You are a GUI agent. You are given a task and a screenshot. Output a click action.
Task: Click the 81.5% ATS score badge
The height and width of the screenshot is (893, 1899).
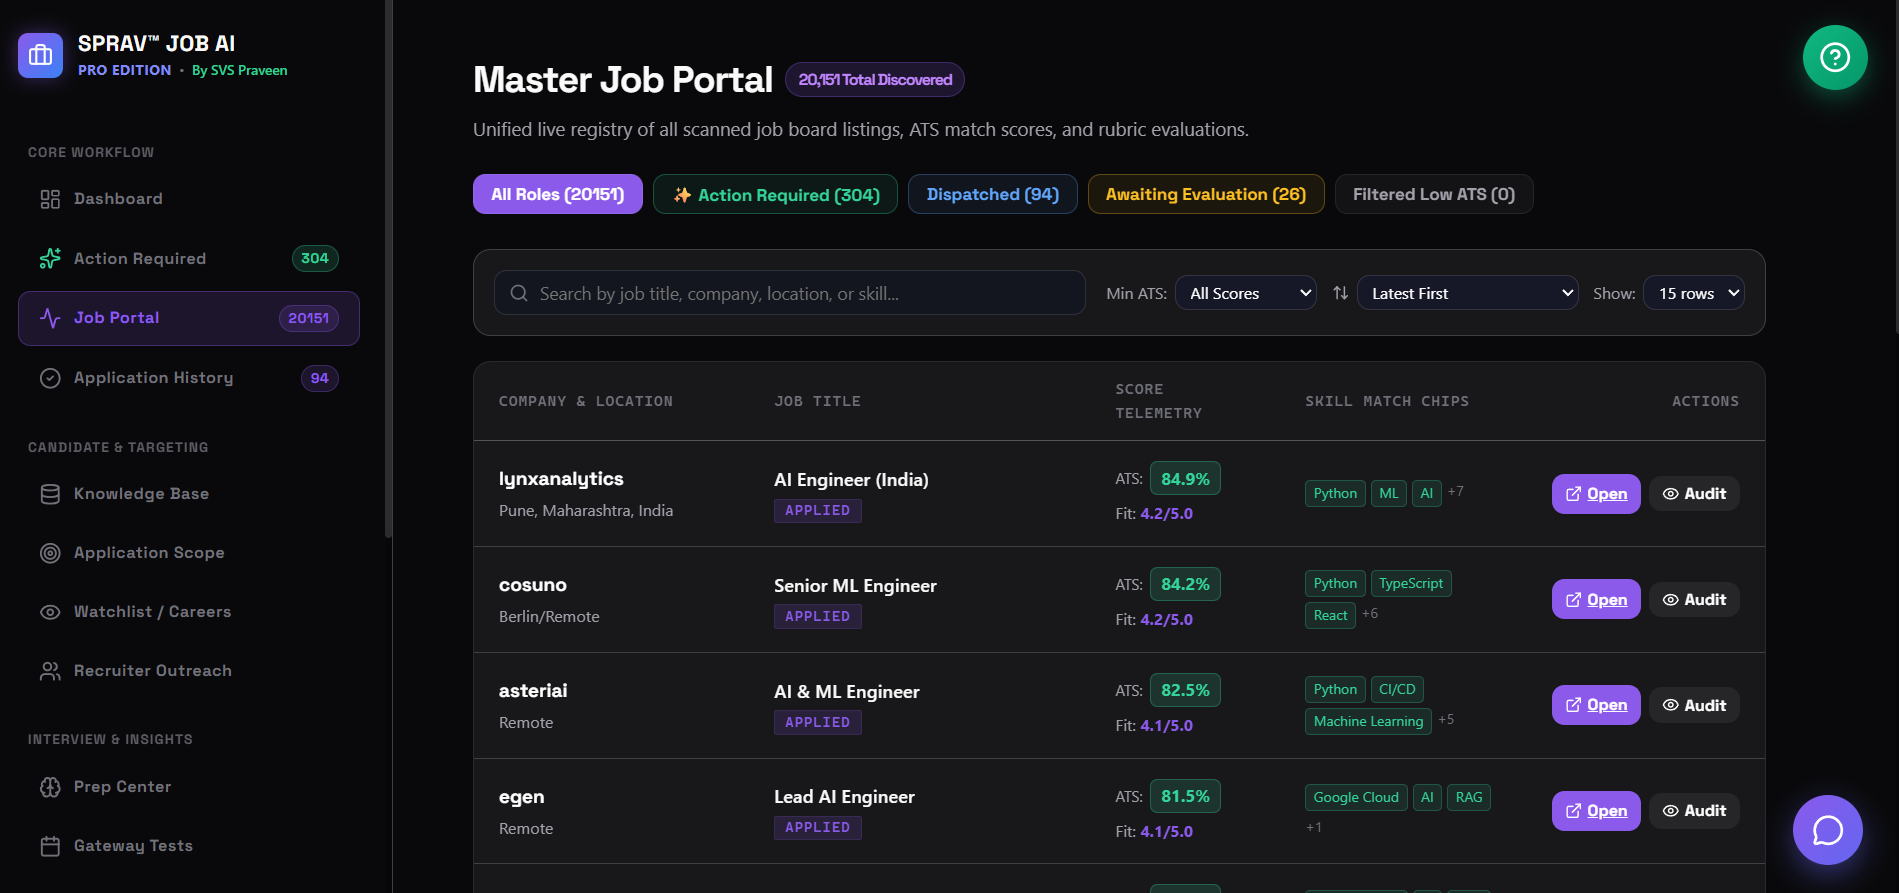[1185, 796]
